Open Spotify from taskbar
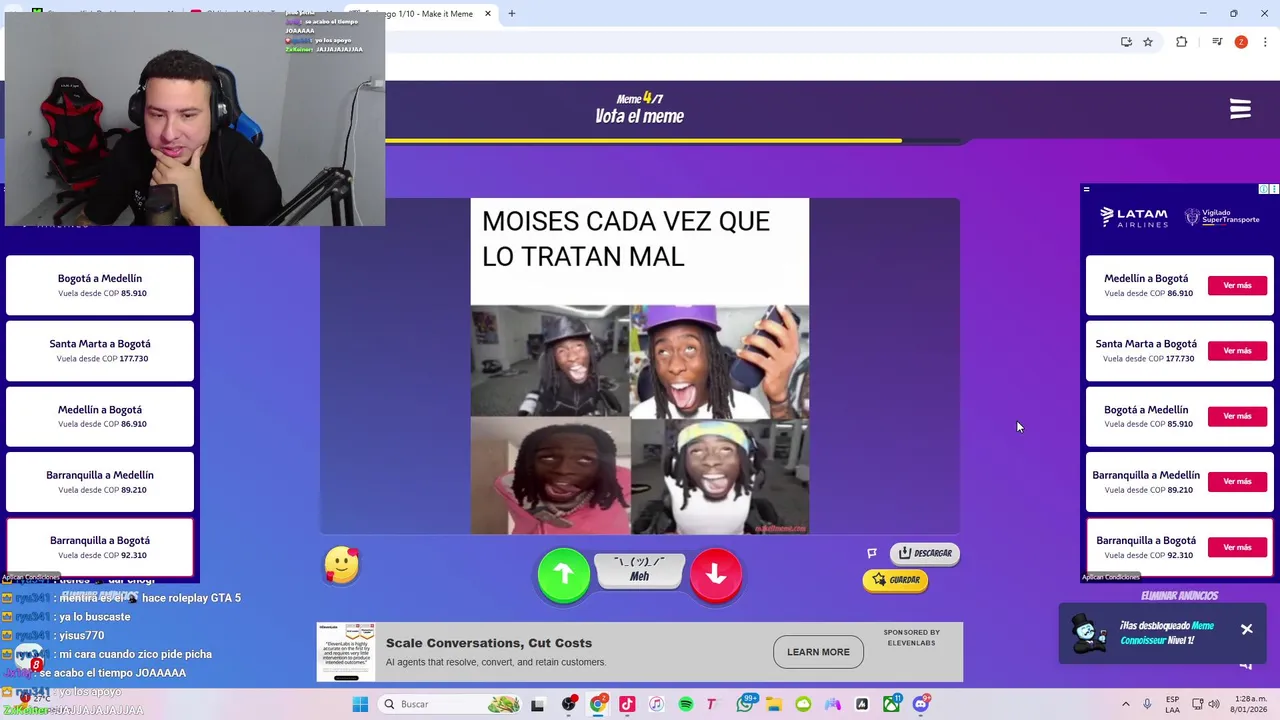 click(686, 704)
